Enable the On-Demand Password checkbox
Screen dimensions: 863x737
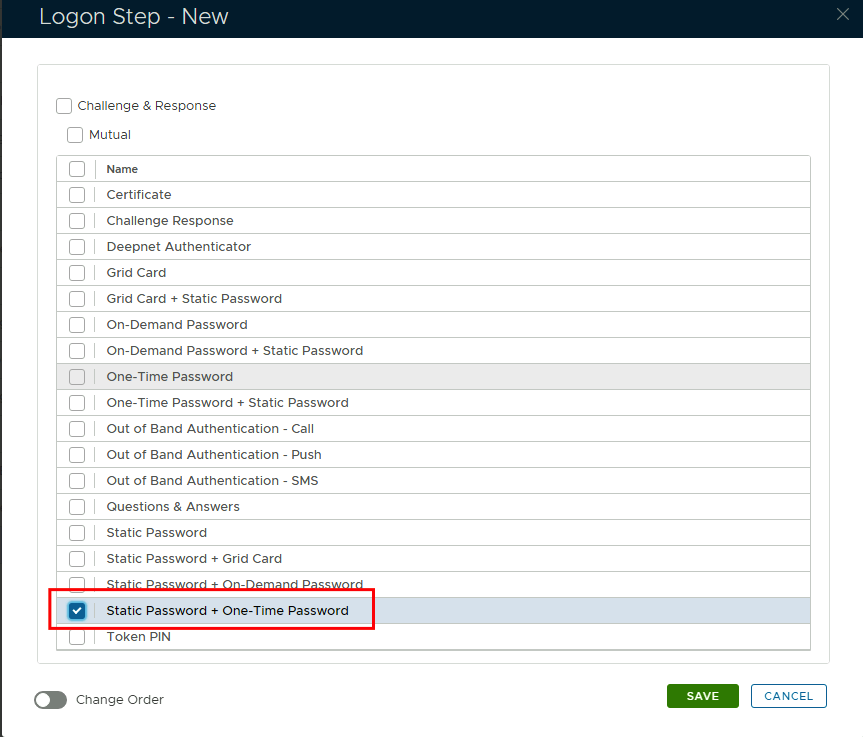(x=77, y=325)
